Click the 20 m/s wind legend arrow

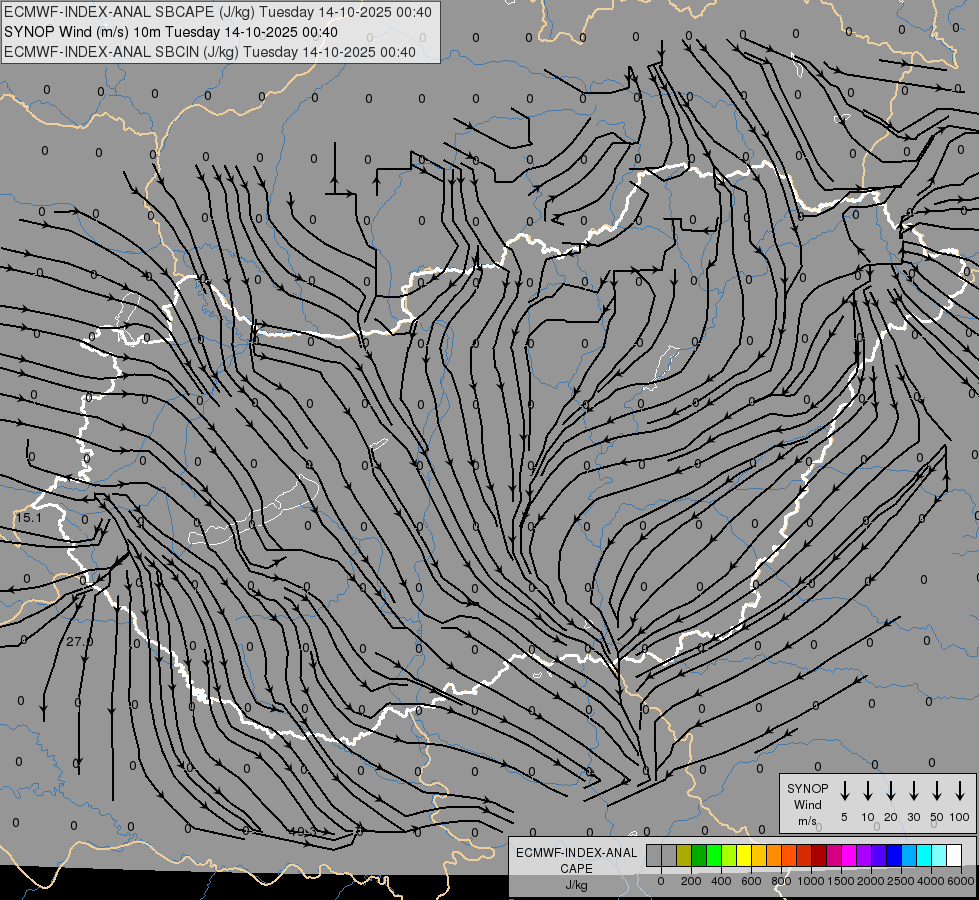click(891, 791)
